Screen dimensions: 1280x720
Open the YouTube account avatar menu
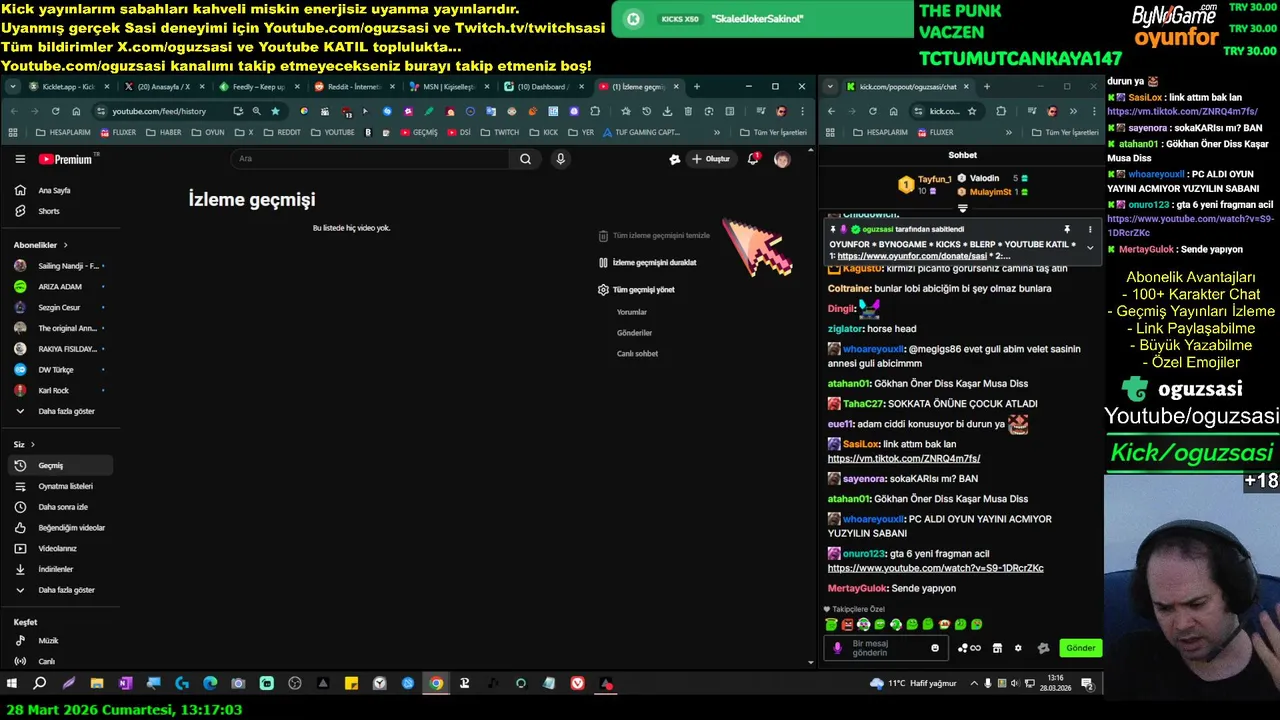click(782, 159)
